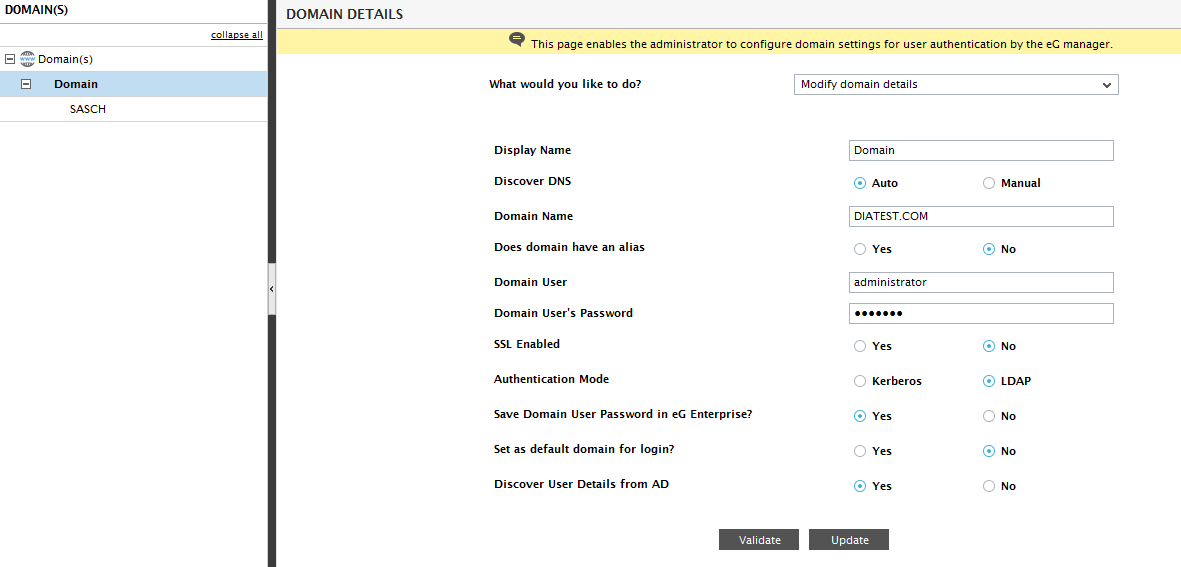Screen dimensions: 1181x567
Task: Click the collapse all link
Action: [237, 35]
